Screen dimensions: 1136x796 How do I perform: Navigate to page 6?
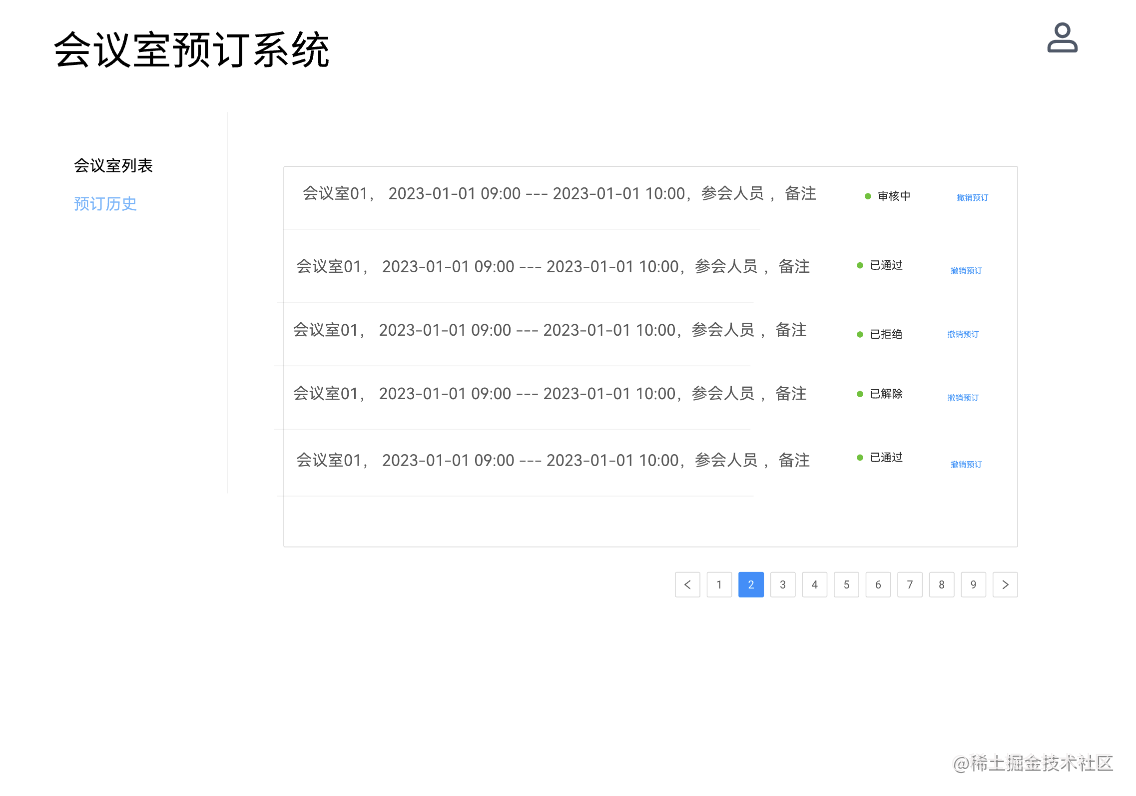point(878,585)
